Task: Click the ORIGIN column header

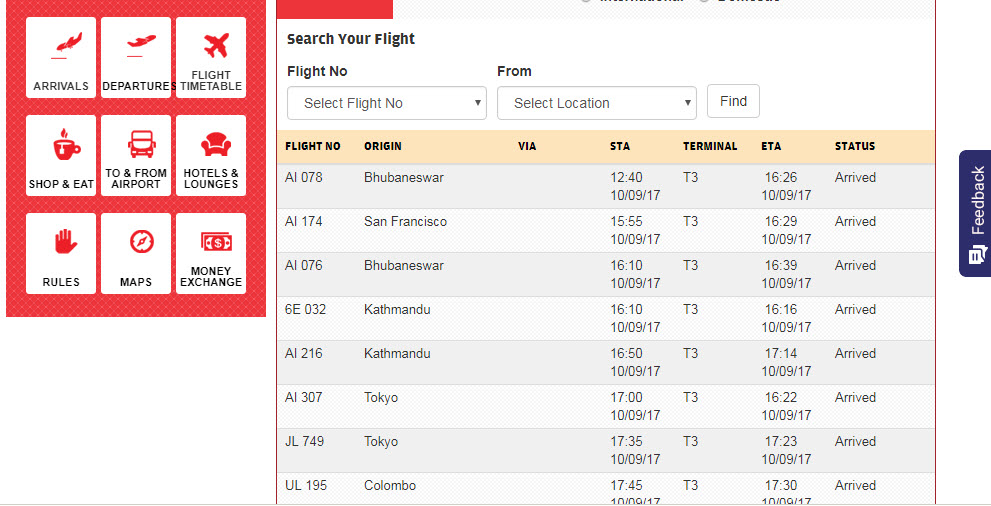Action: click(383, 146)
